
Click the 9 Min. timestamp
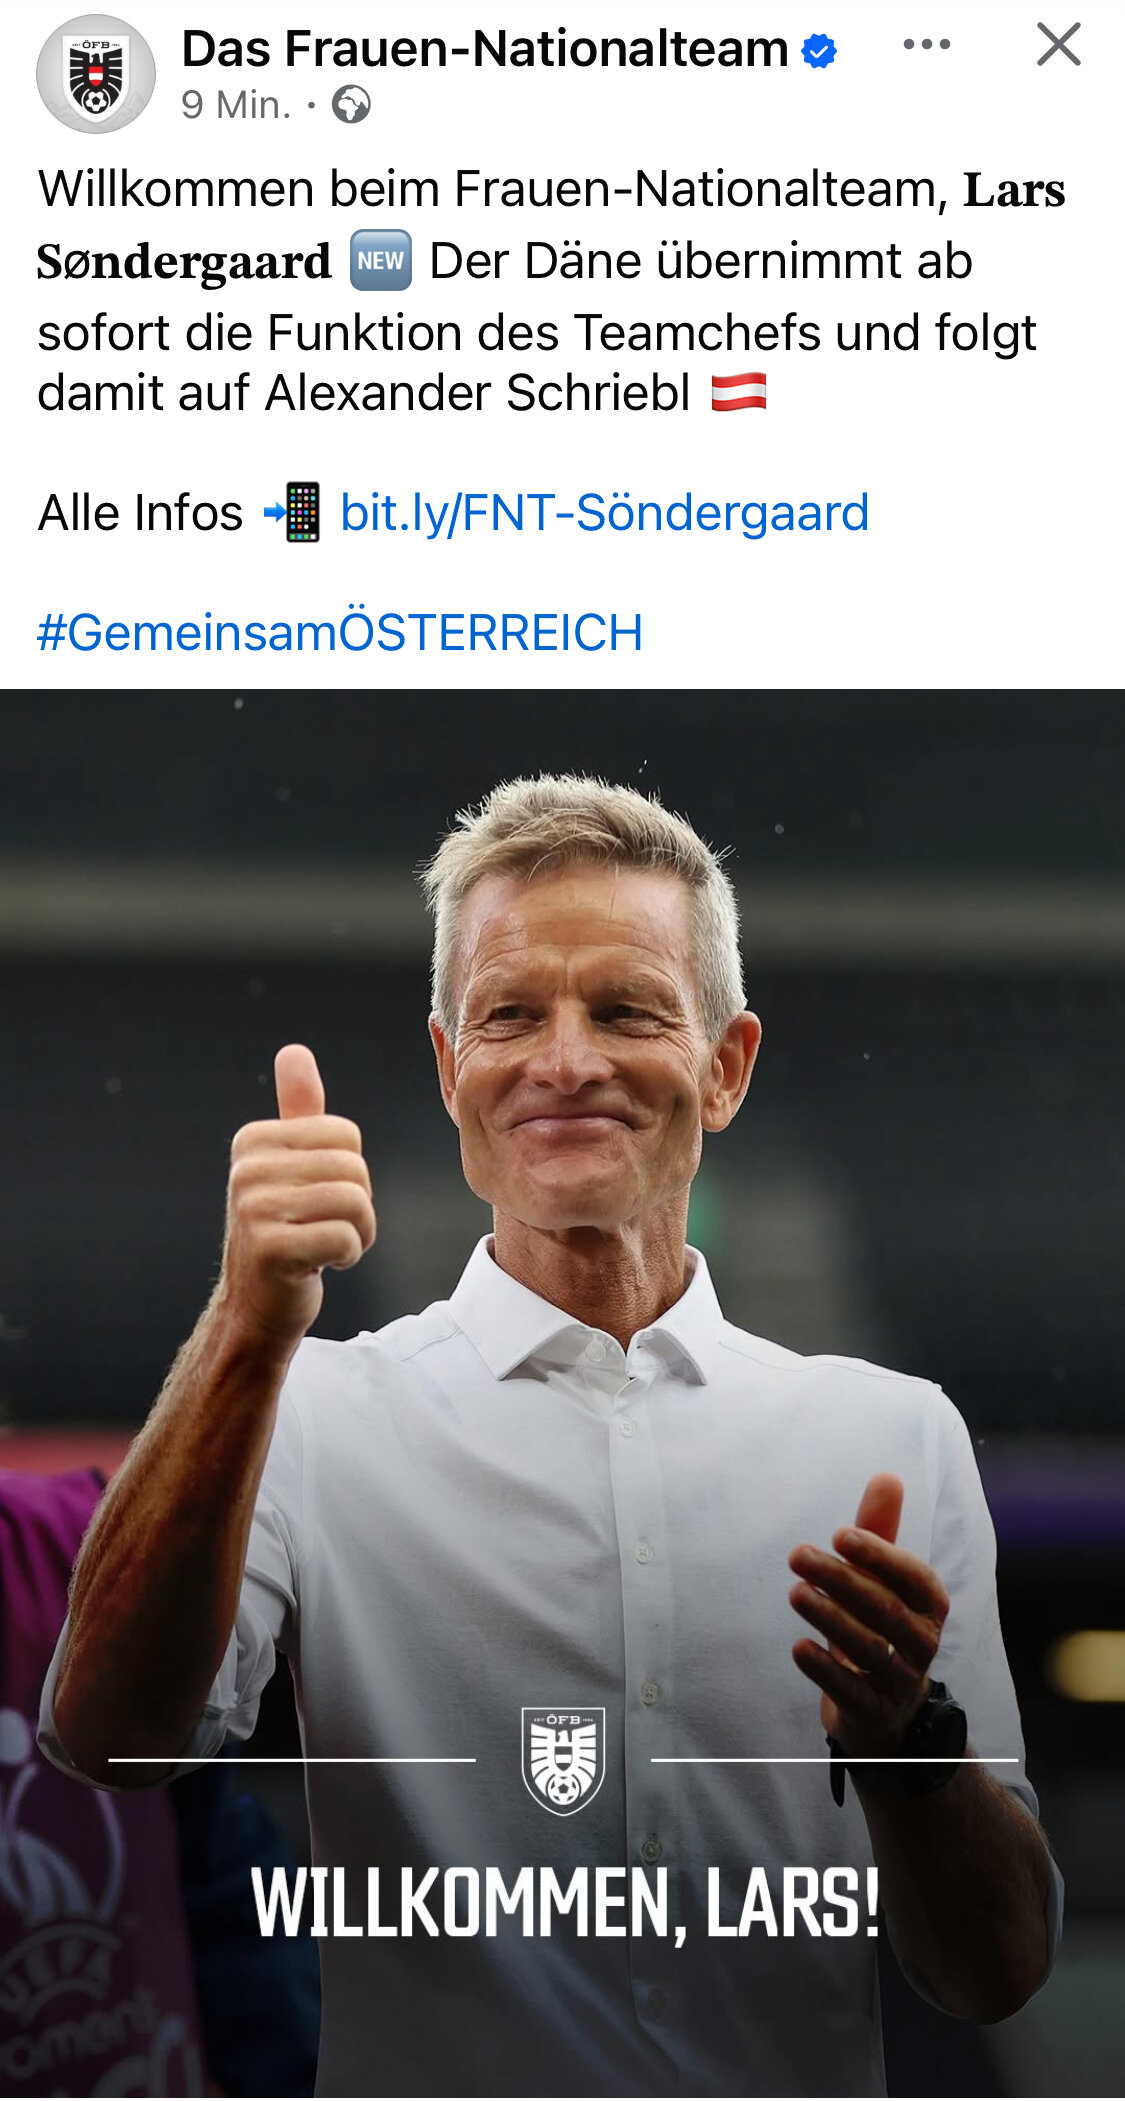click(x=236, y=105)
